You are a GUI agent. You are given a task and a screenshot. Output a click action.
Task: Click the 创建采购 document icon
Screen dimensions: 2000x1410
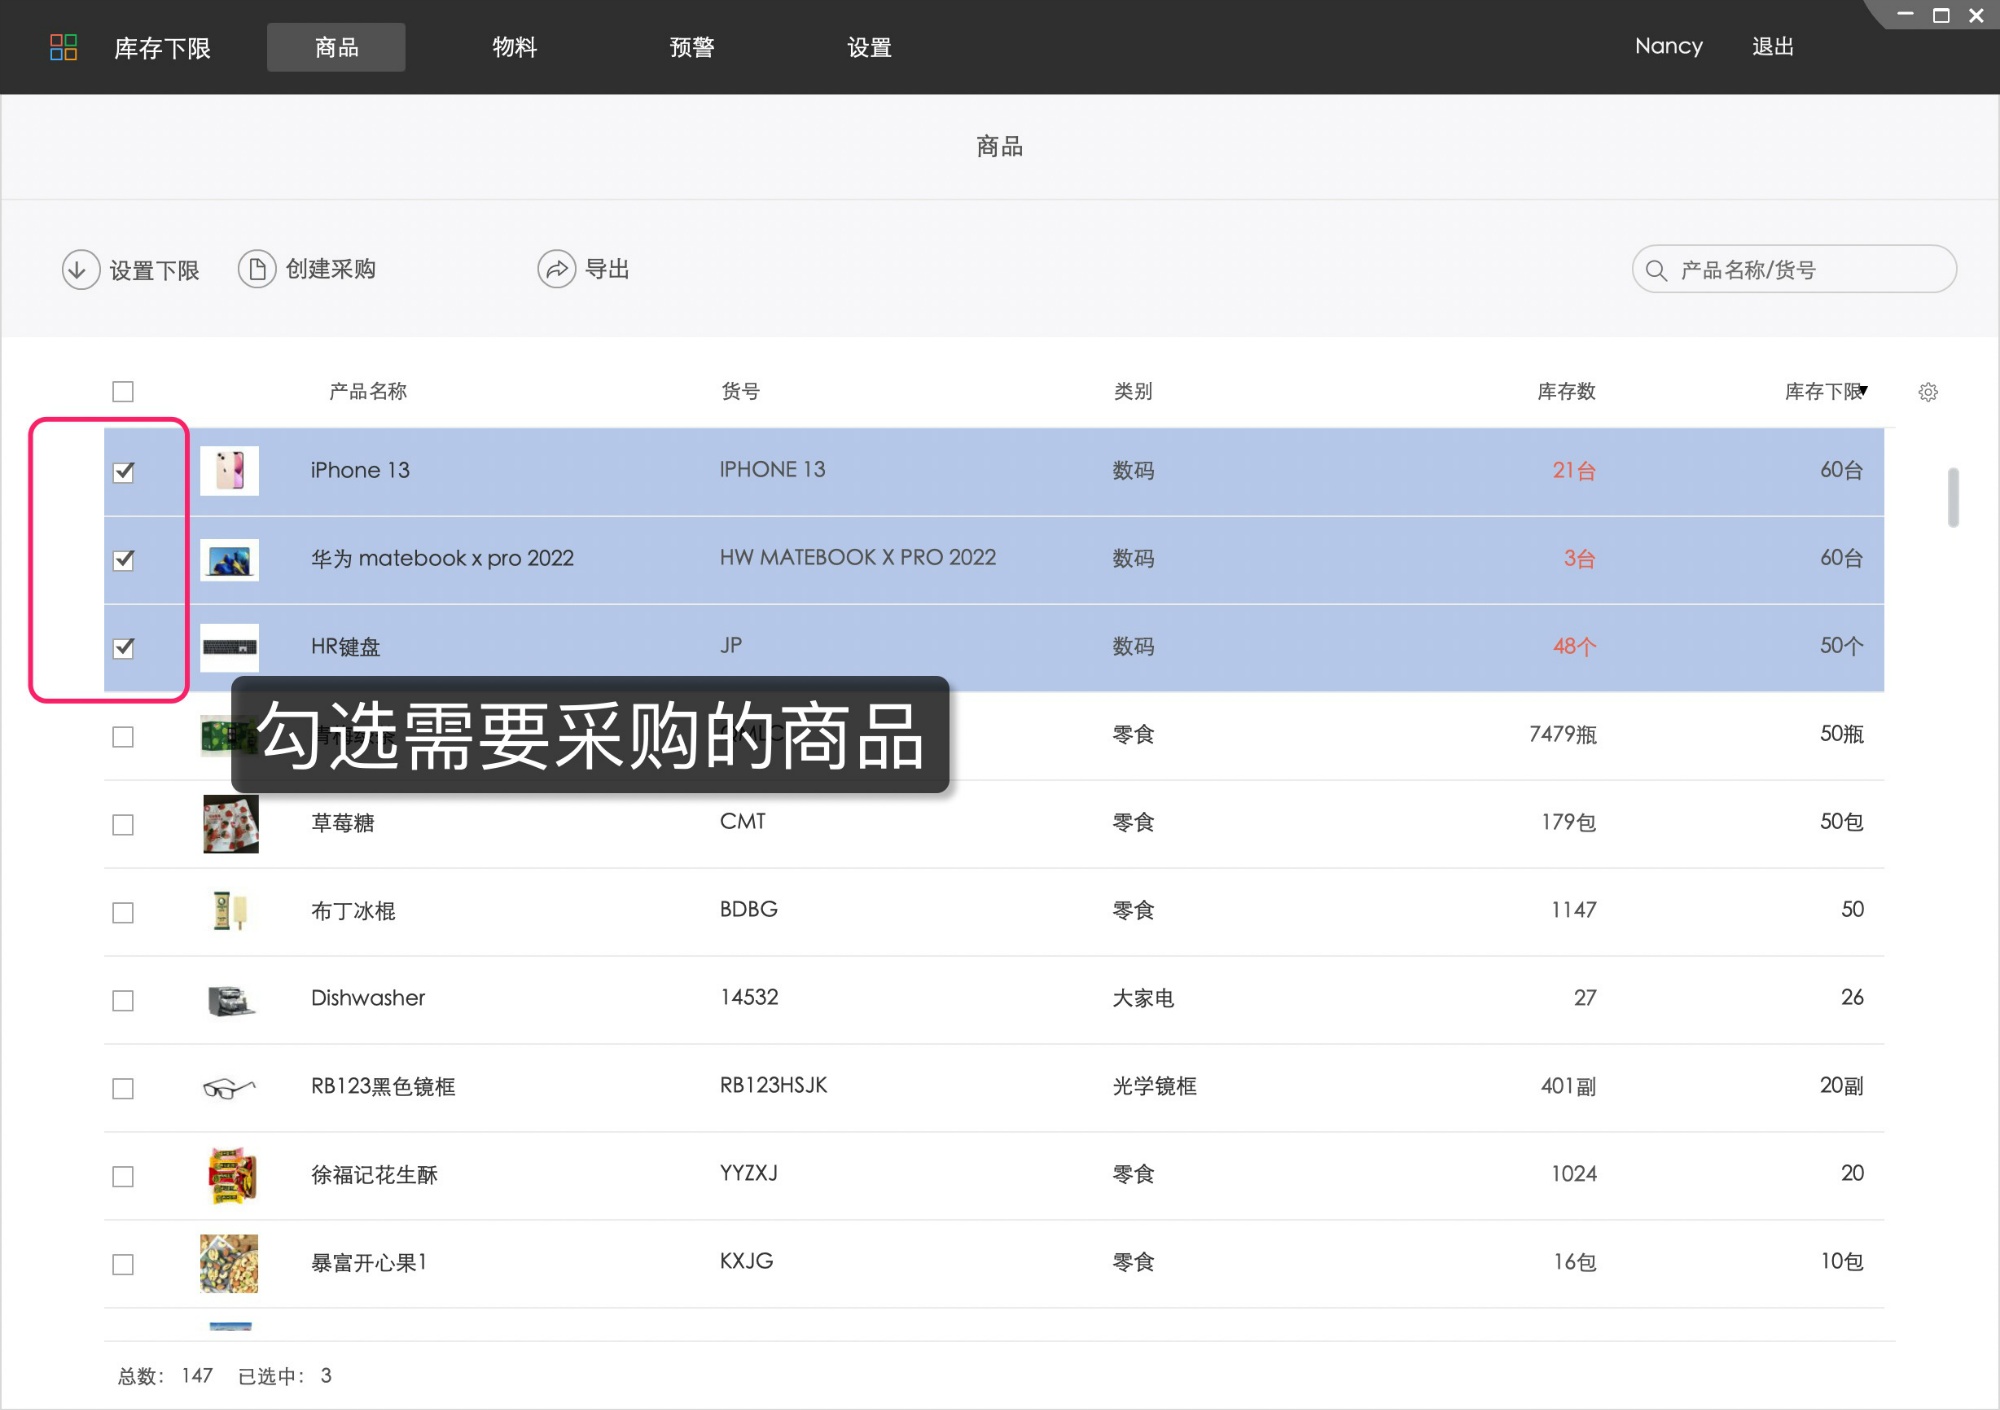pyautogui.click(x=256, y=269)
